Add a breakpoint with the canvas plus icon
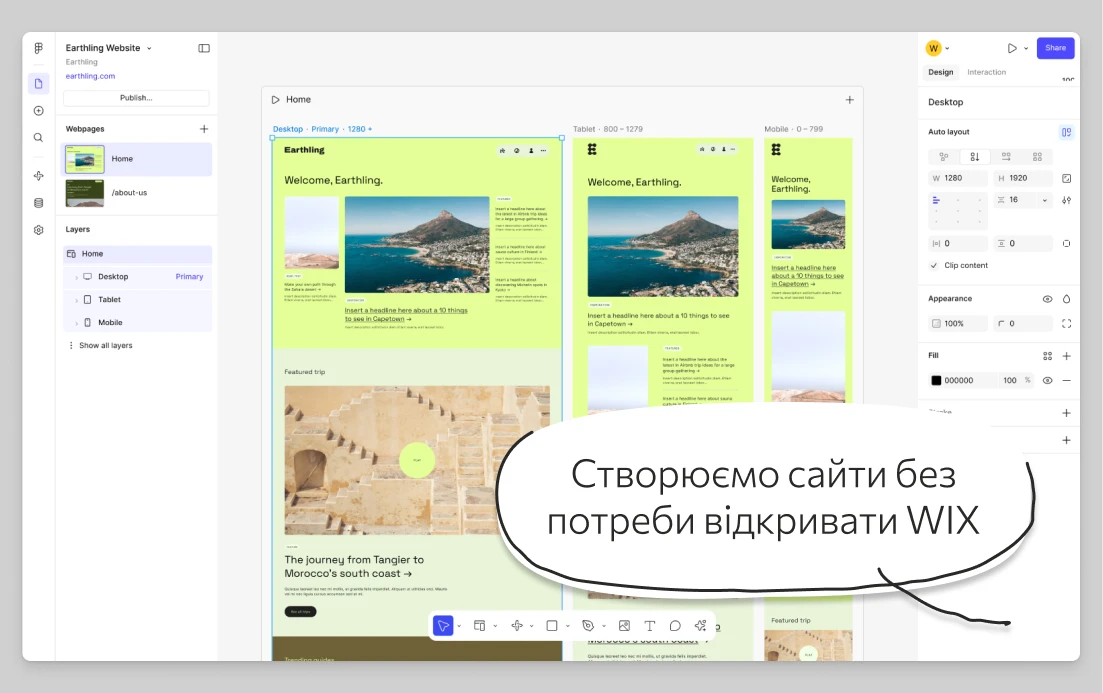This screenshot has width=1103, height=693. [x=850, y=100]
